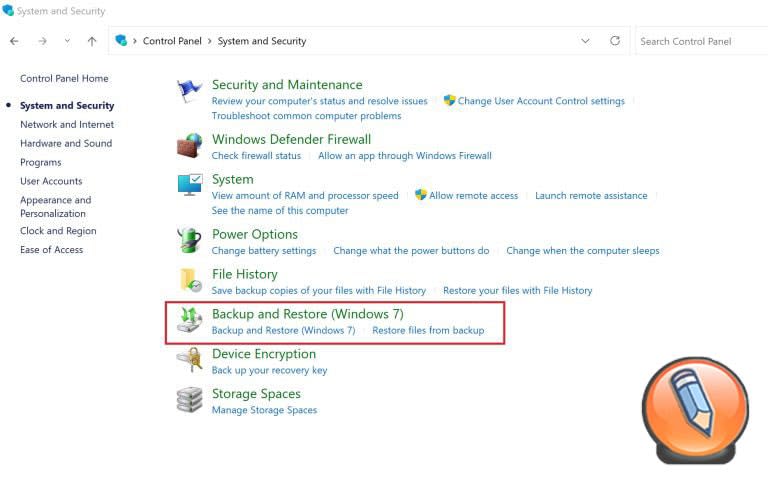Viewport: 768px width, 484px height.
Task: Click the Power Options battery icon
Action: [189, 240]
